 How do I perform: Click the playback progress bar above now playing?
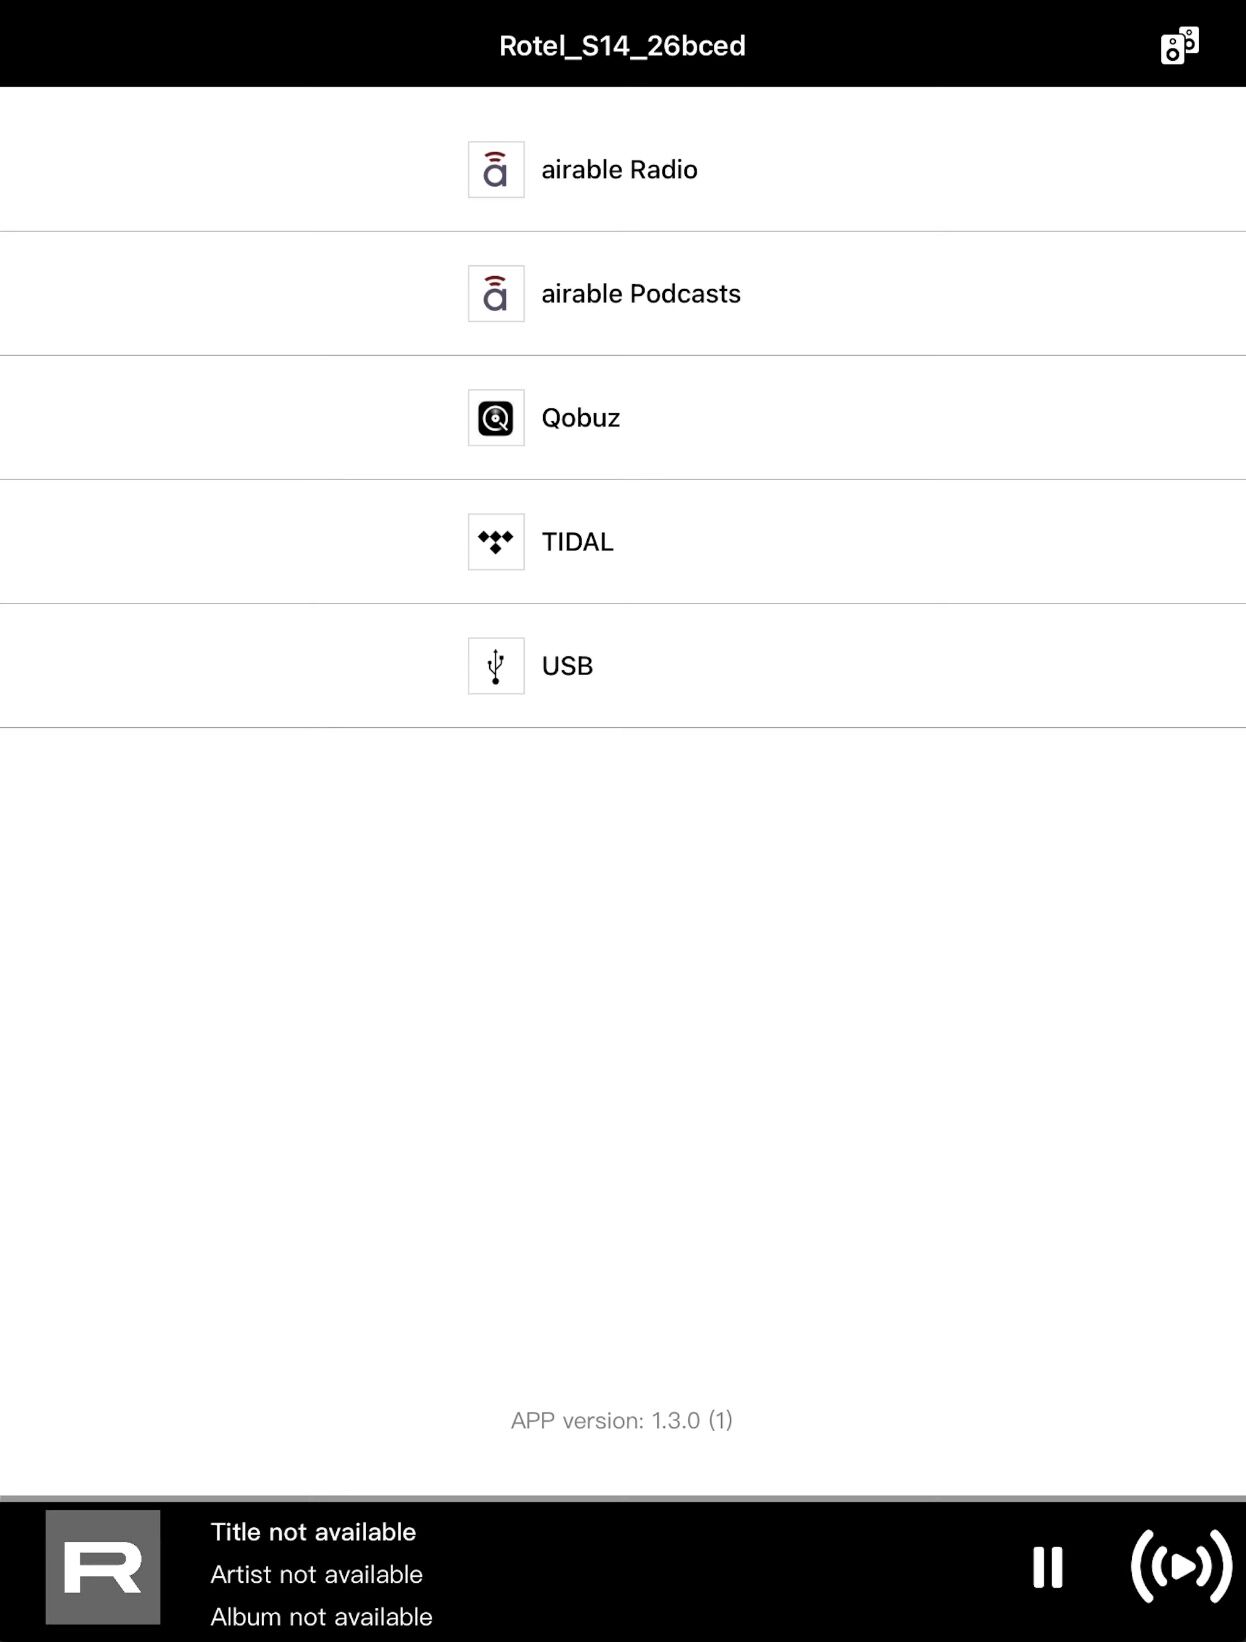[623, 1498]
